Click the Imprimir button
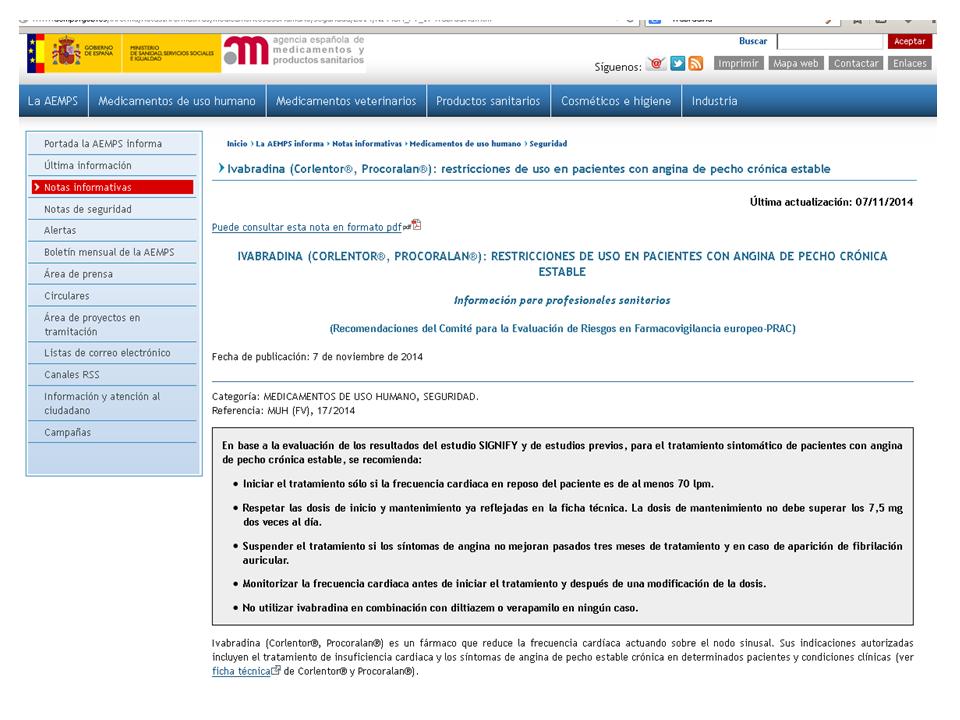The image size is (960, 720). (x=739, y=63)
